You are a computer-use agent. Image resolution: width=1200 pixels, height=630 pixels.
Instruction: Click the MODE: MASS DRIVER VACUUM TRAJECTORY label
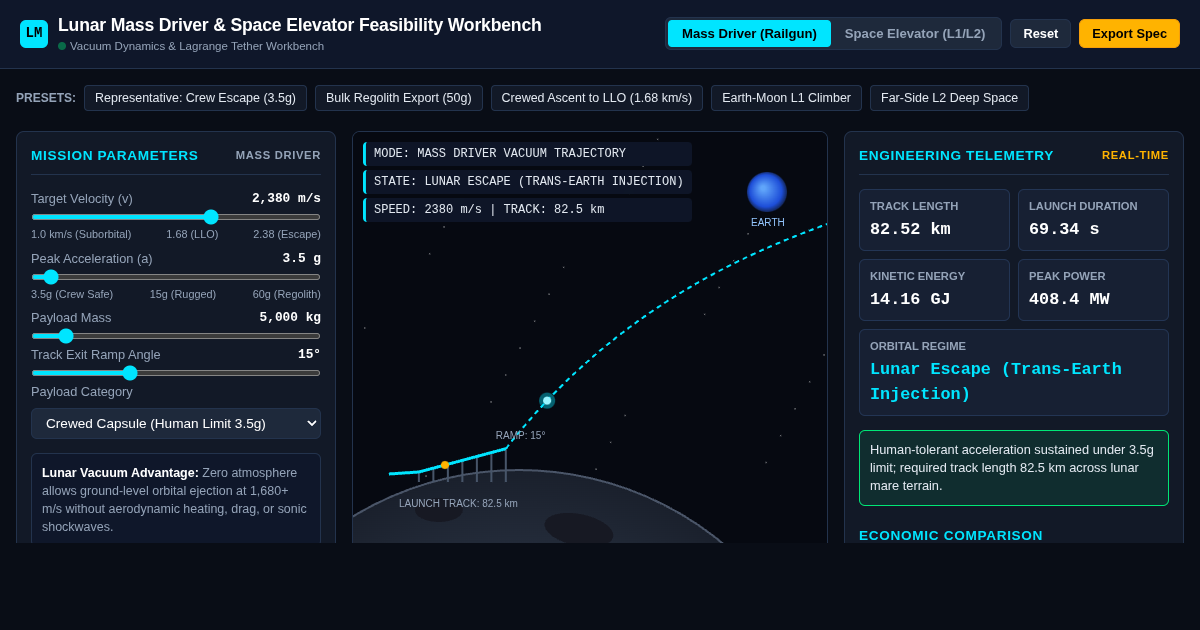tap(528, 154)
